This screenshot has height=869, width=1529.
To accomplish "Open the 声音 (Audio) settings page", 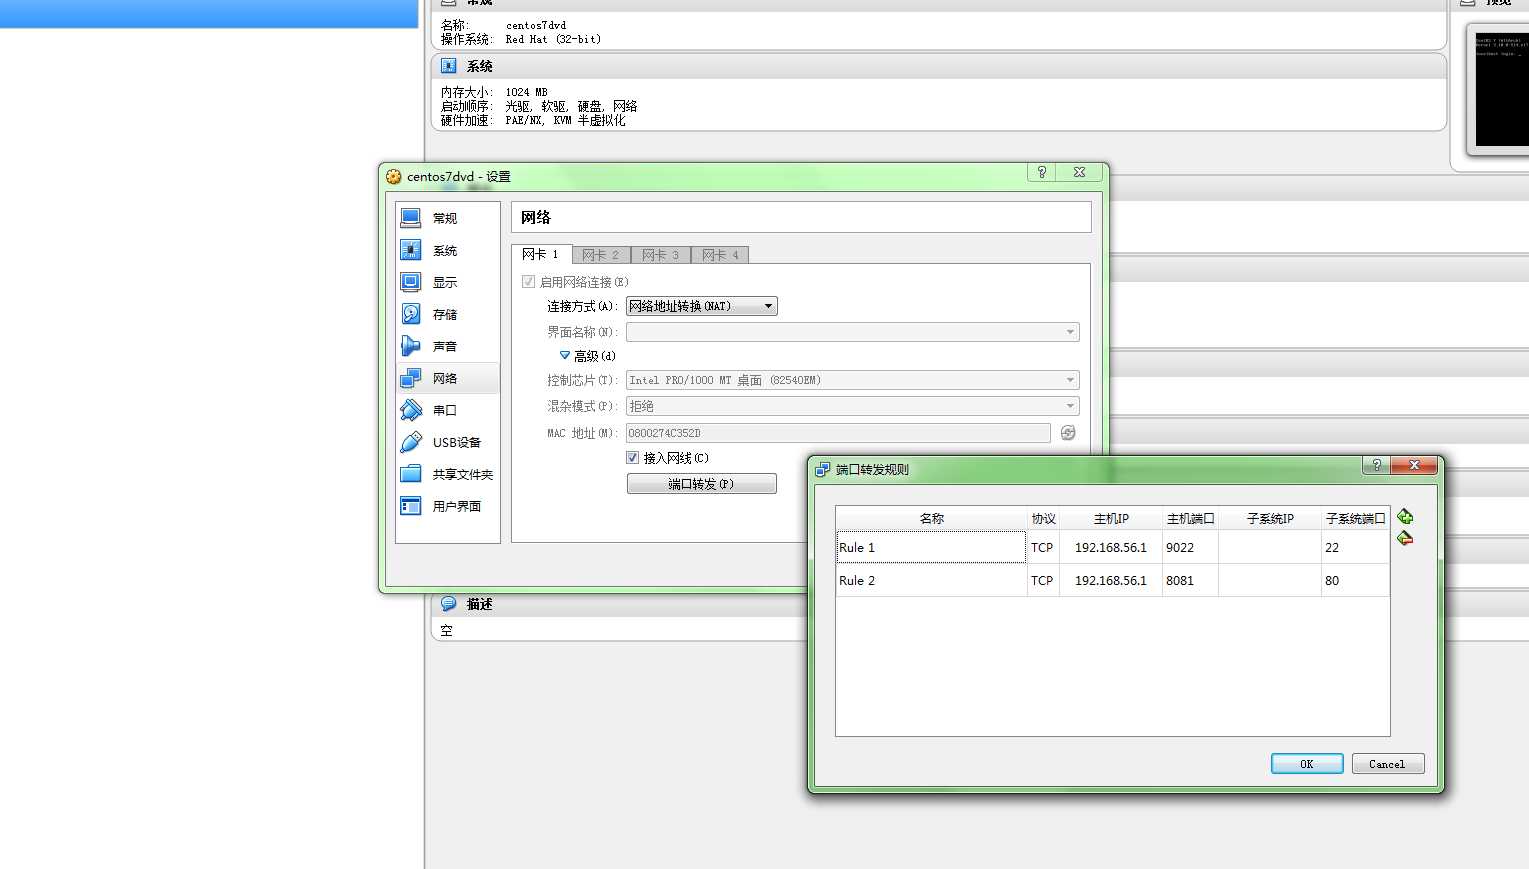I will click(x=447, y=346).
